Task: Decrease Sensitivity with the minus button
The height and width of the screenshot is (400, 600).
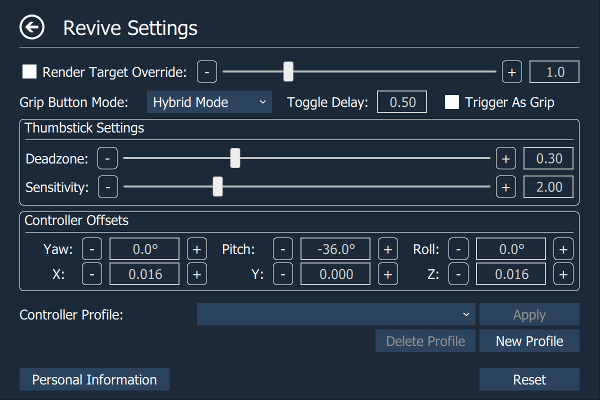Action: [108, 187]
